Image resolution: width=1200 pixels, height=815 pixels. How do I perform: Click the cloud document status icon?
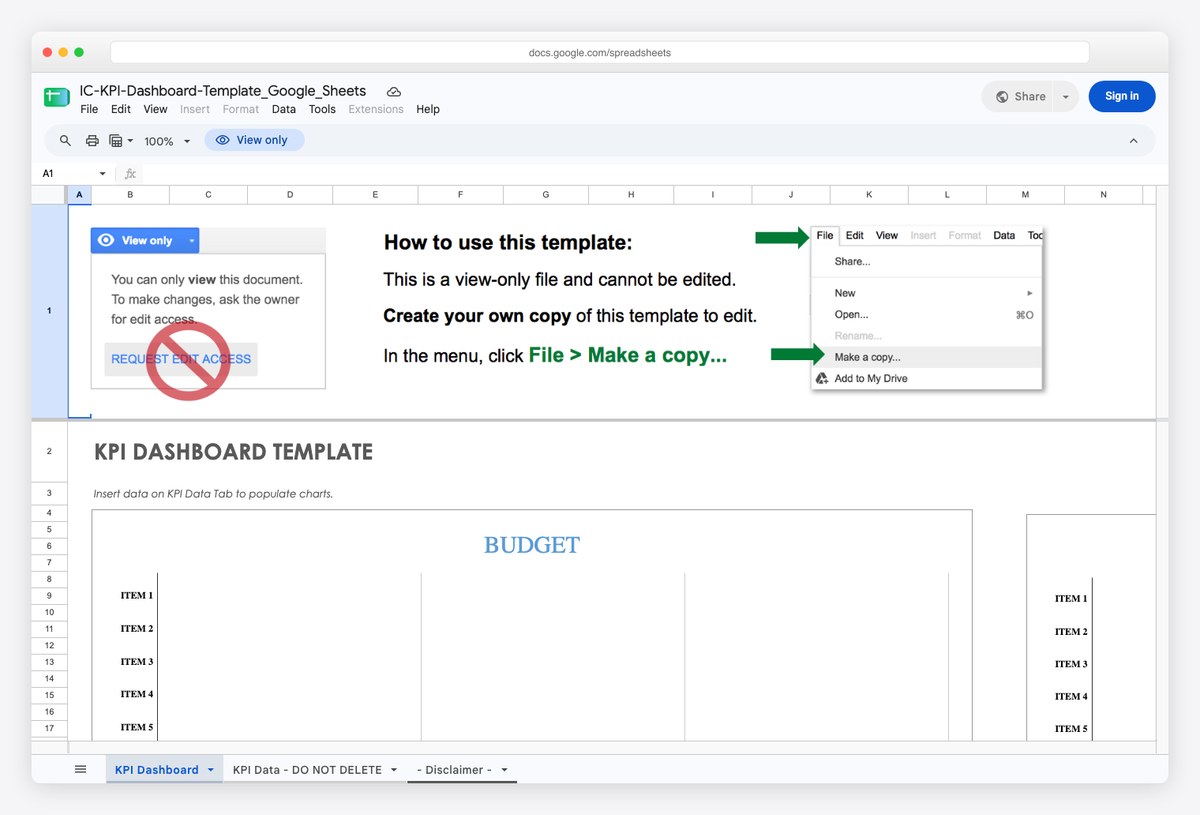click(394, 91)
